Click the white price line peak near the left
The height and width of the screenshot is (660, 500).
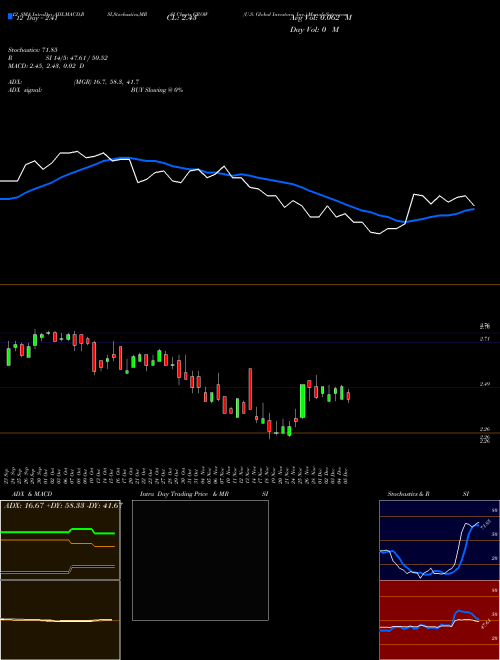pos(77,152)
